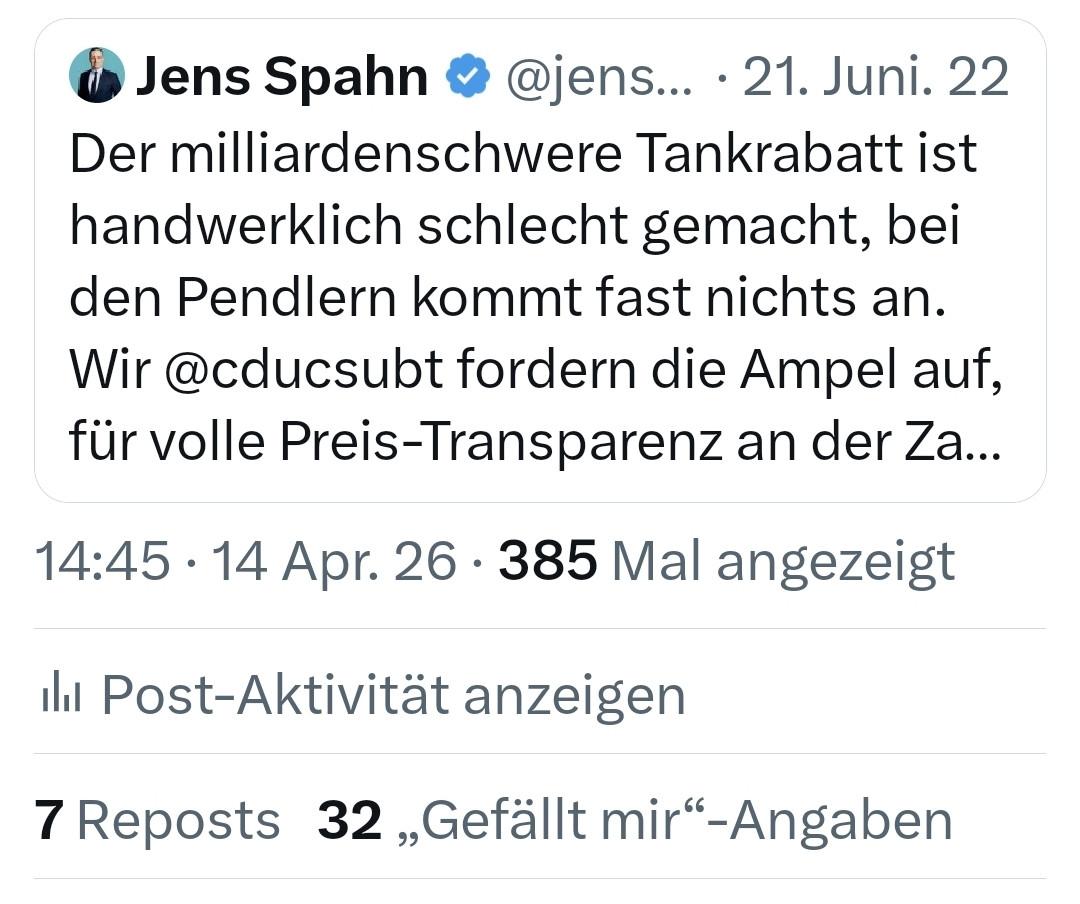1080x904 pixels.
Task: Click the 14:45 post timestamp
Action: point(102,561)
